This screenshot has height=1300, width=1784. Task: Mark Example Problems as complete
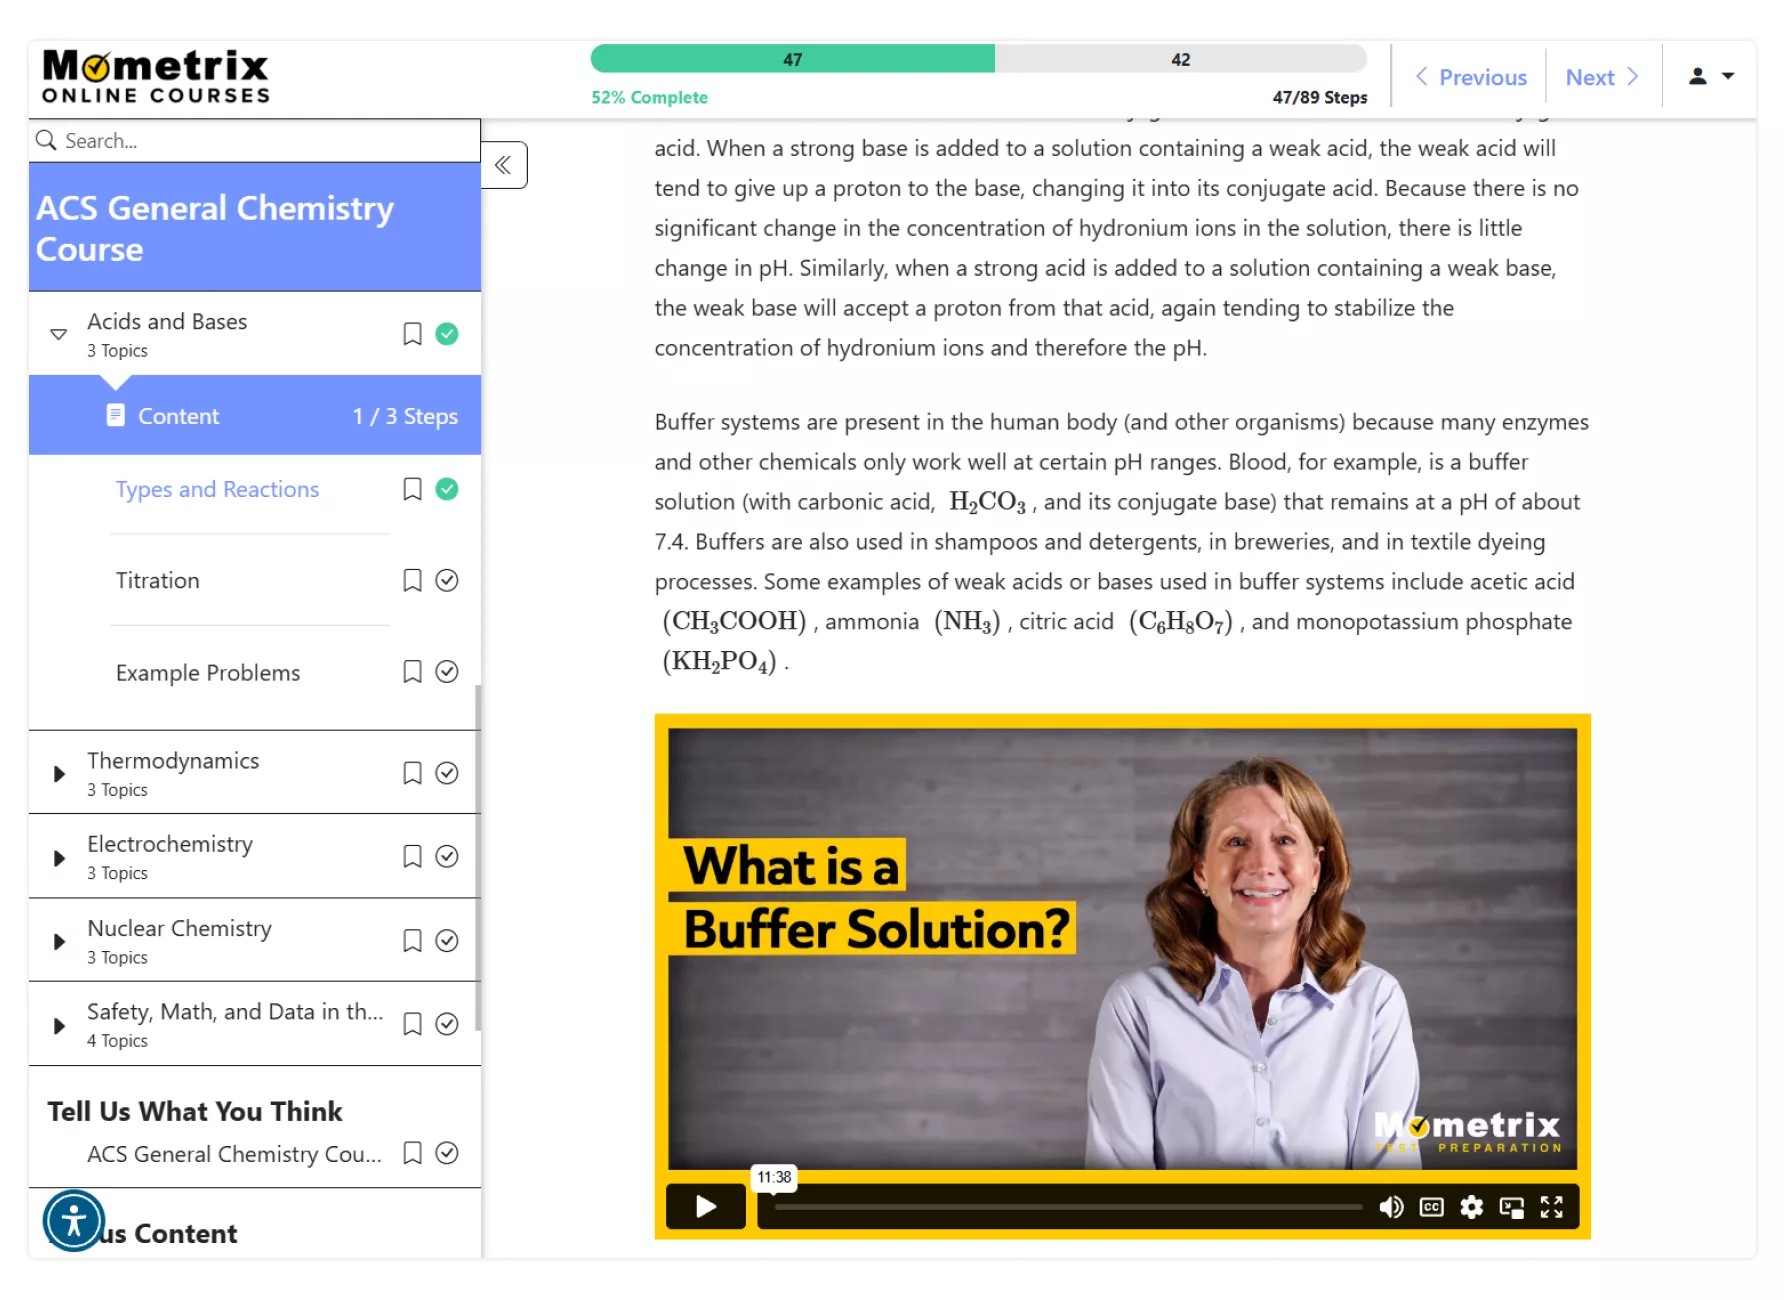pyautogui.click(x=447, y=672)
